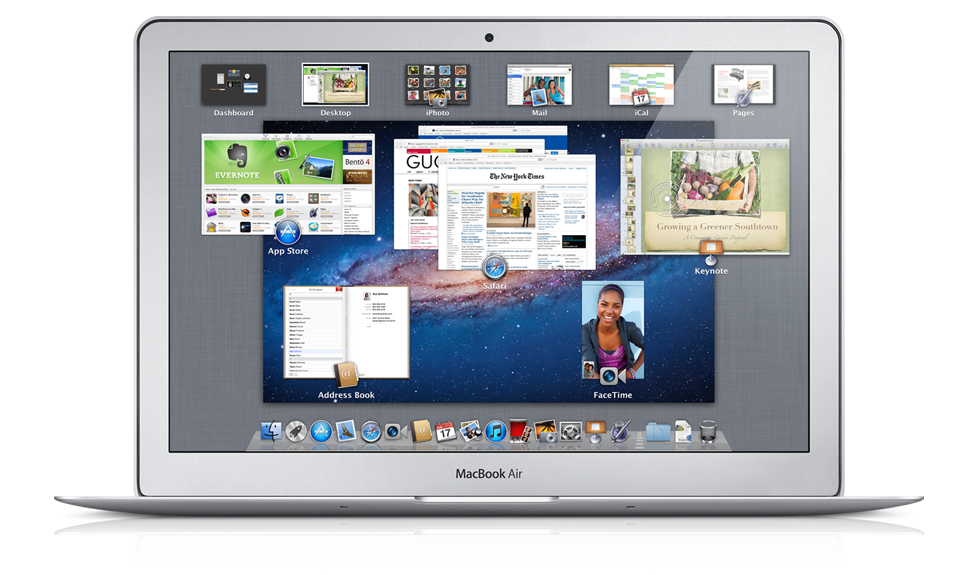Click Address Book badge icon on contacts window

pyautogui.click(x=346, y=375)
